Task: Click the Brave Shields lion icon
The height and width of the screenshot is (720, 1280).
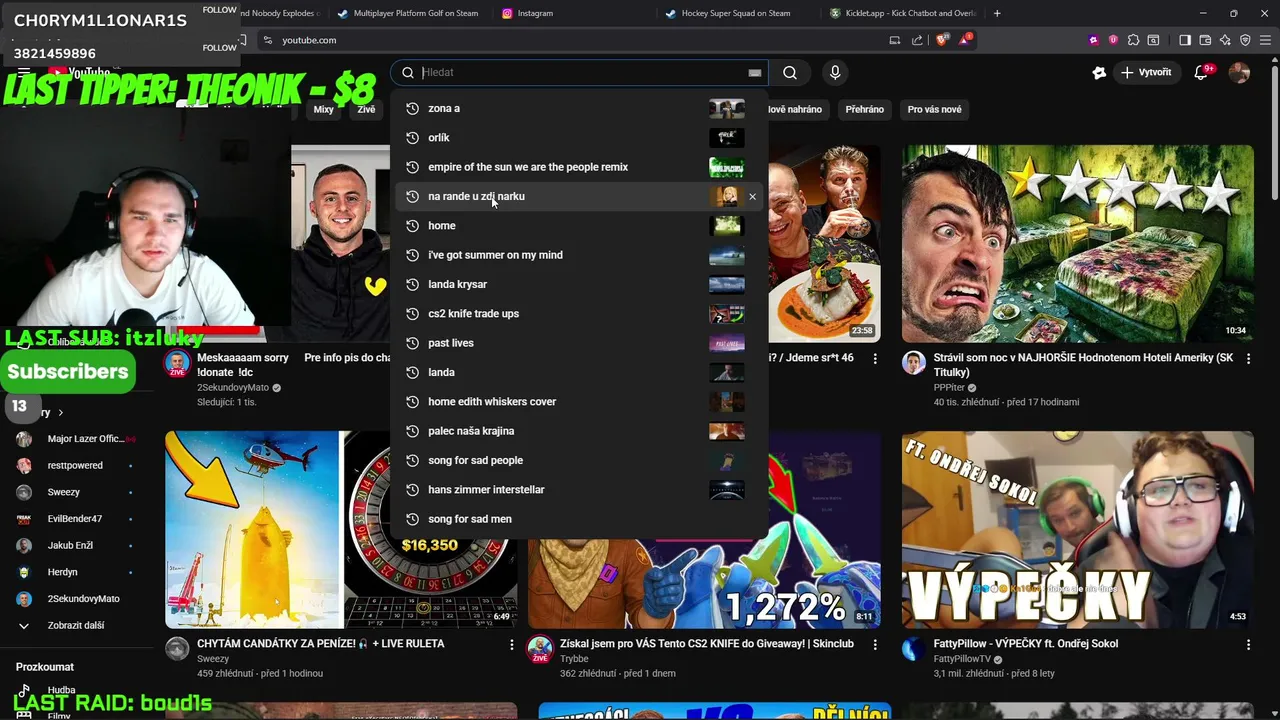Action: point(941,40)
